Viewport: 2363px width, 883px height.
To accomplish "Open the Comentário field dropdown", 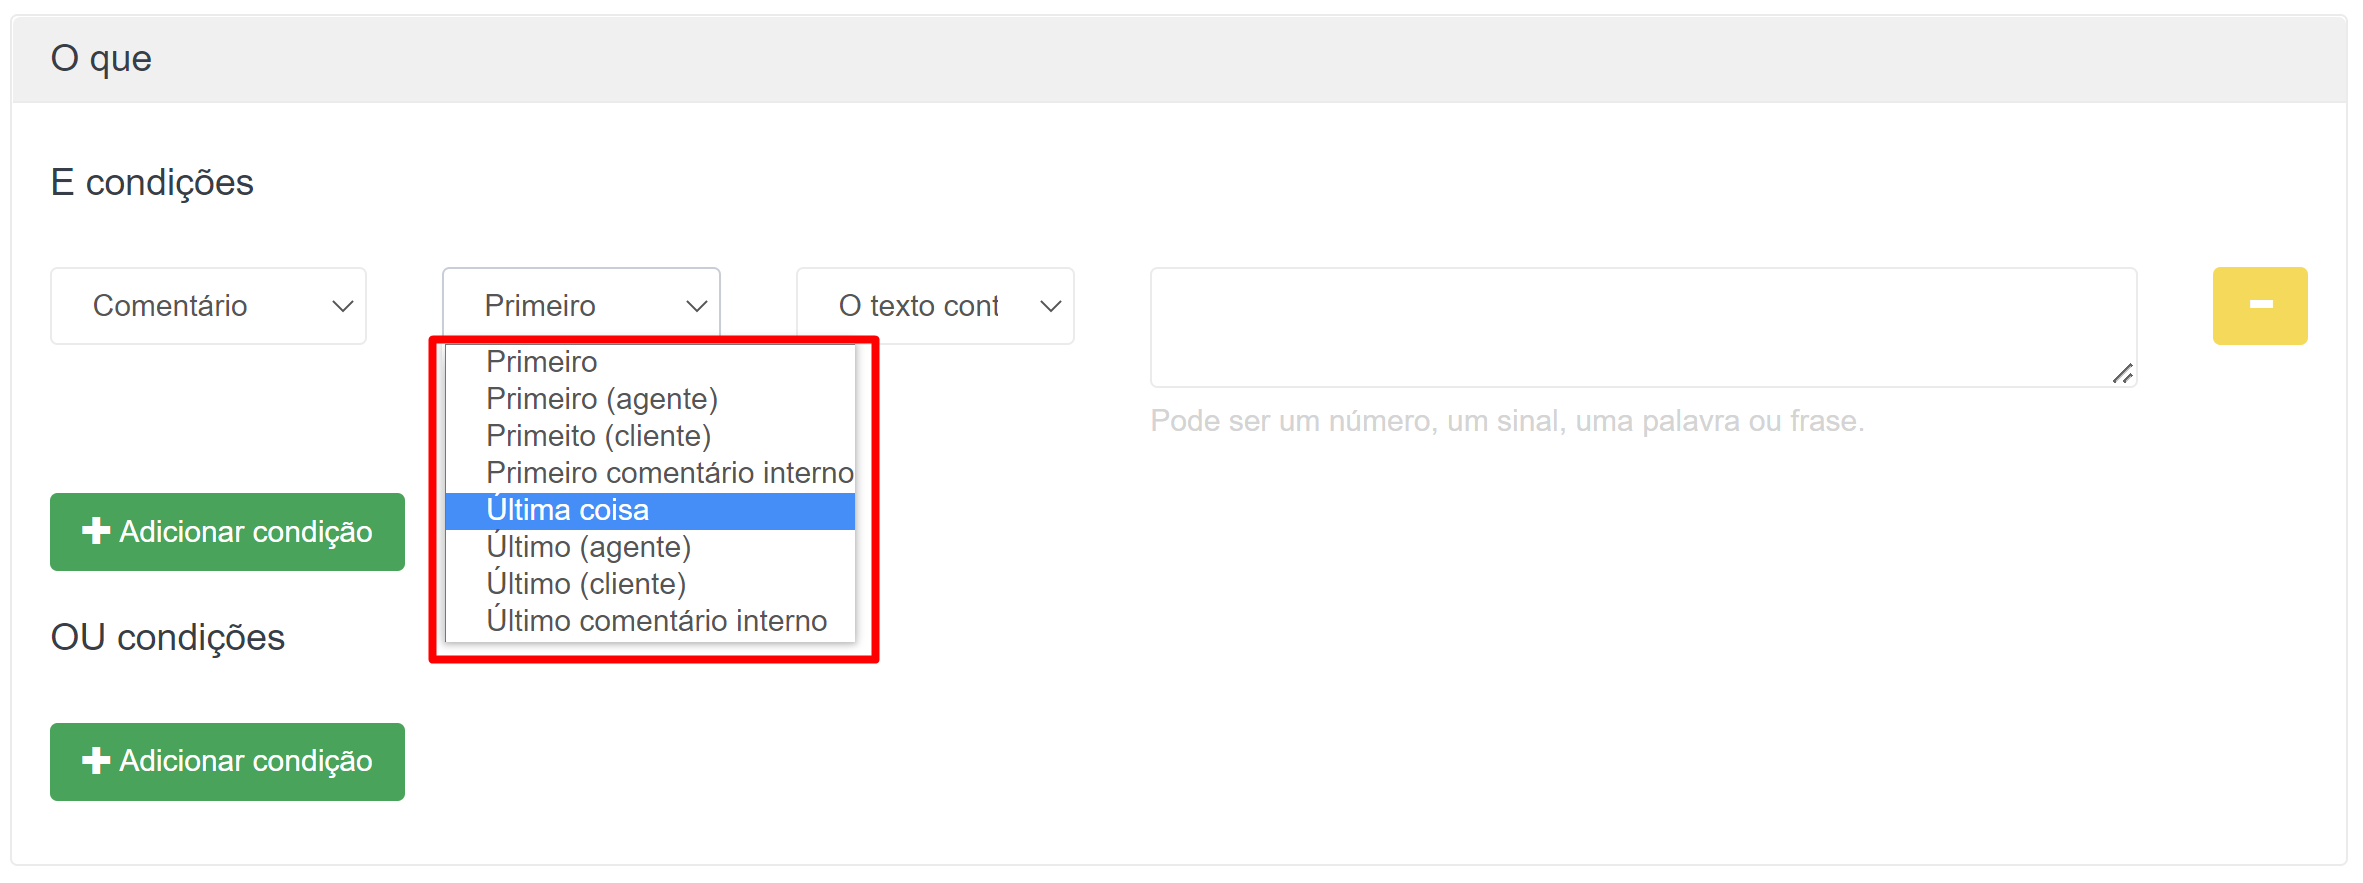I will tap(207, 305).
